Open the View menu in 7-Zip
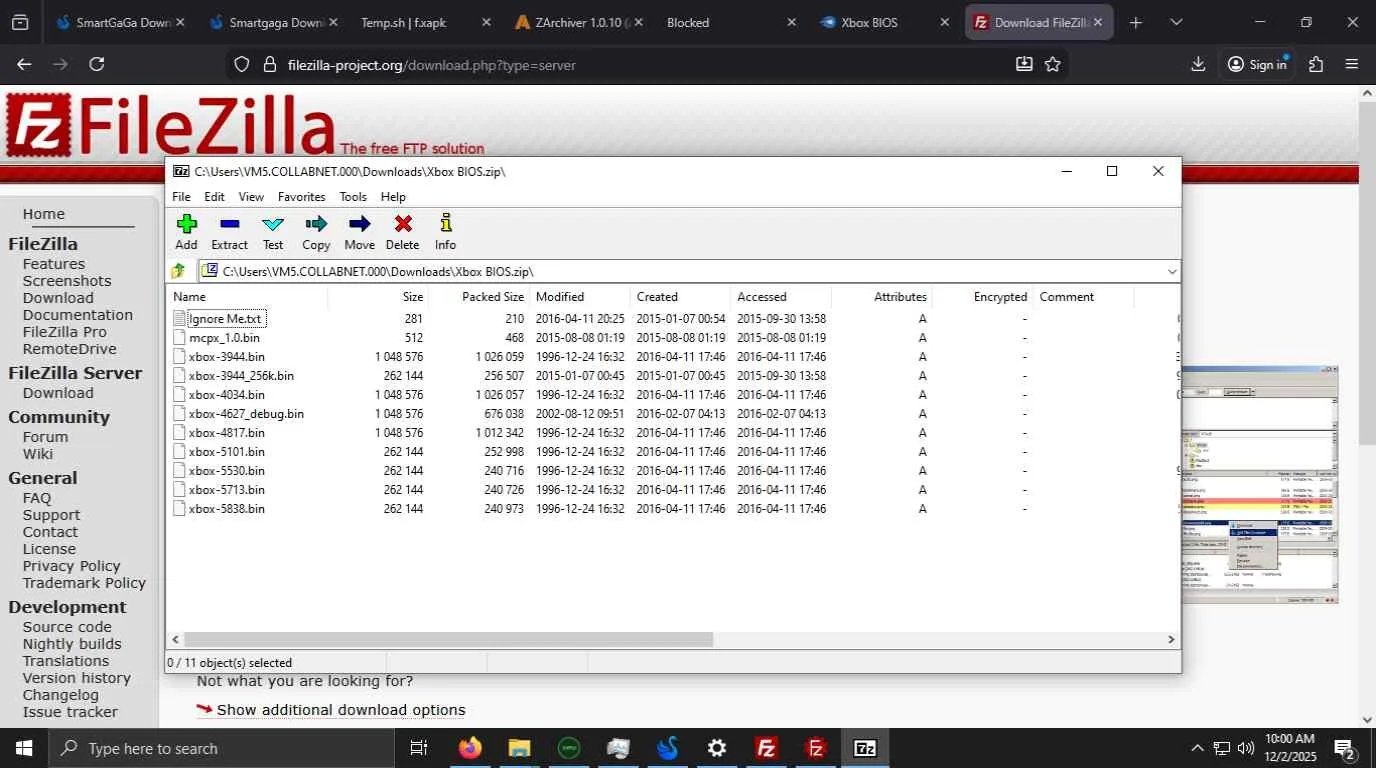This screenshot has width=1376, height=768. 251,197
